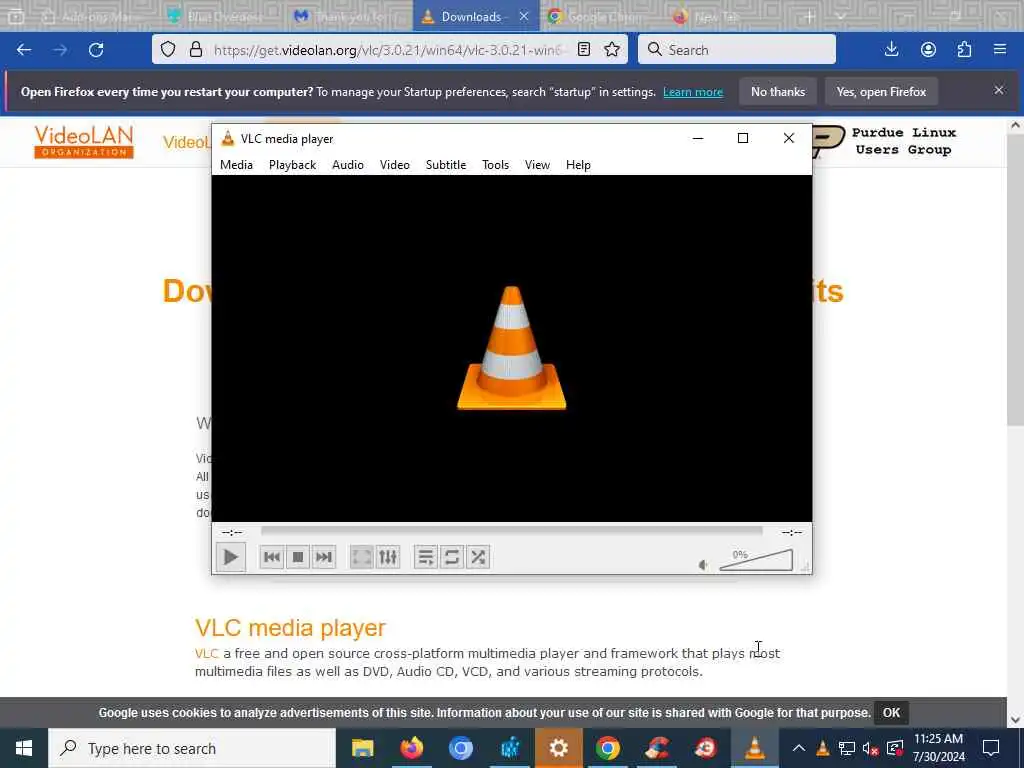Close the Downloads tab
Screen dimensions: 1024x768
(524, 16)
